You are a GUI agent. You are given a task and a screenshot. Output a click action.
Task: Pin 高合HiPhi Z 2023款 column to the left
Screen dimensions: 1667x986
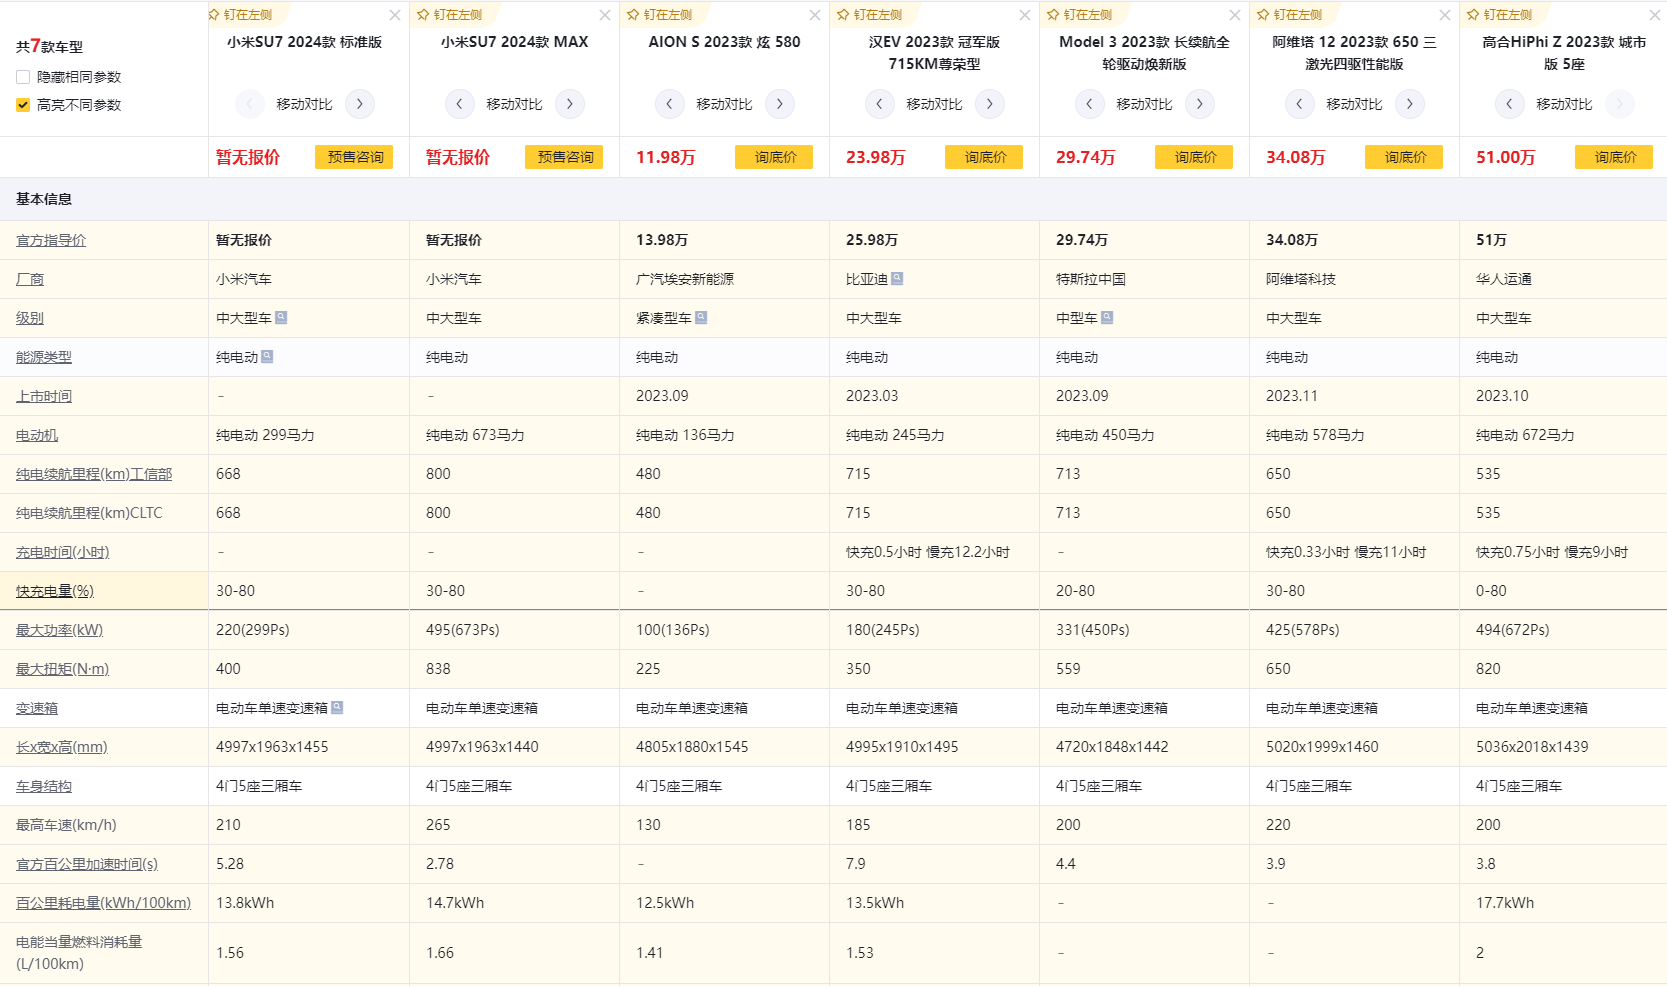1500,15
